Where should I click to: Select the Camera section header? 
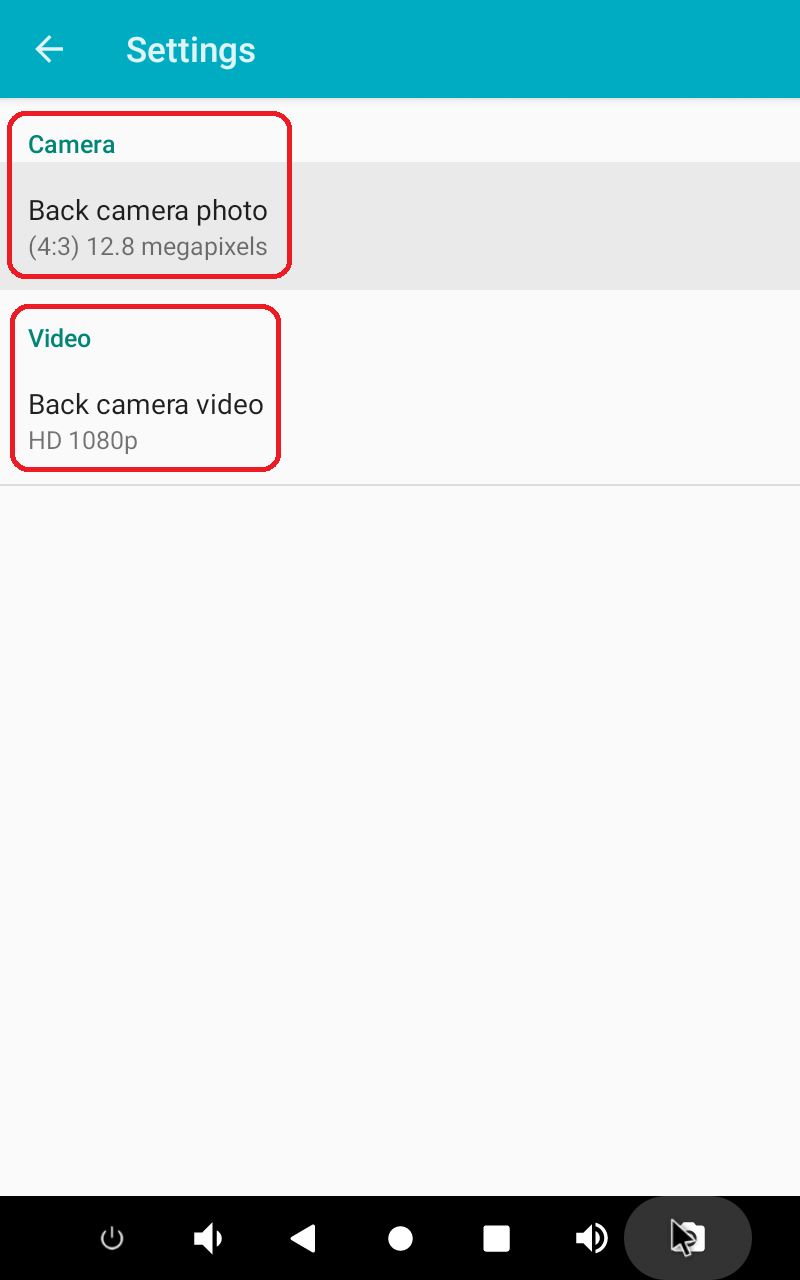pyautogui.click(x=71, y=144)
